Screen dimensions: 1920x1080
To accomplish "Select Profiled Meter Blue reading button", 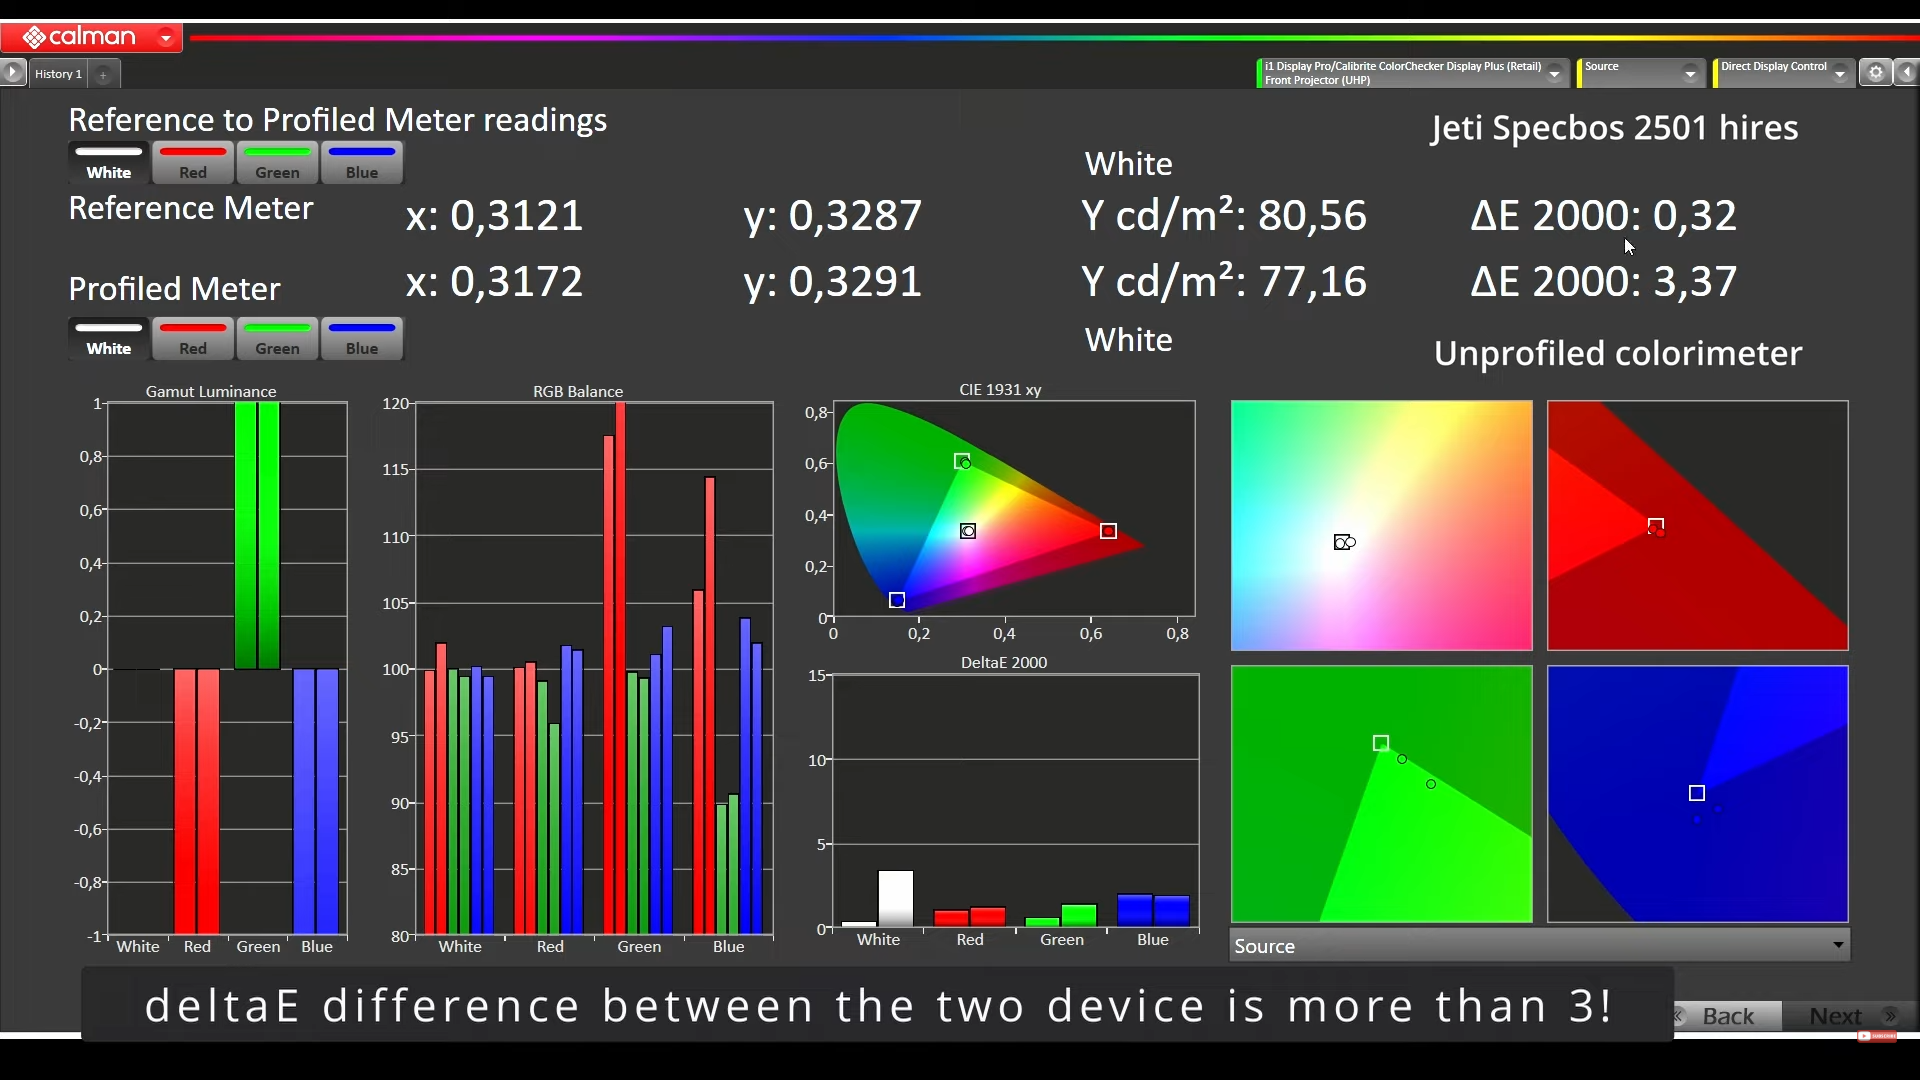I will (362, 339).
